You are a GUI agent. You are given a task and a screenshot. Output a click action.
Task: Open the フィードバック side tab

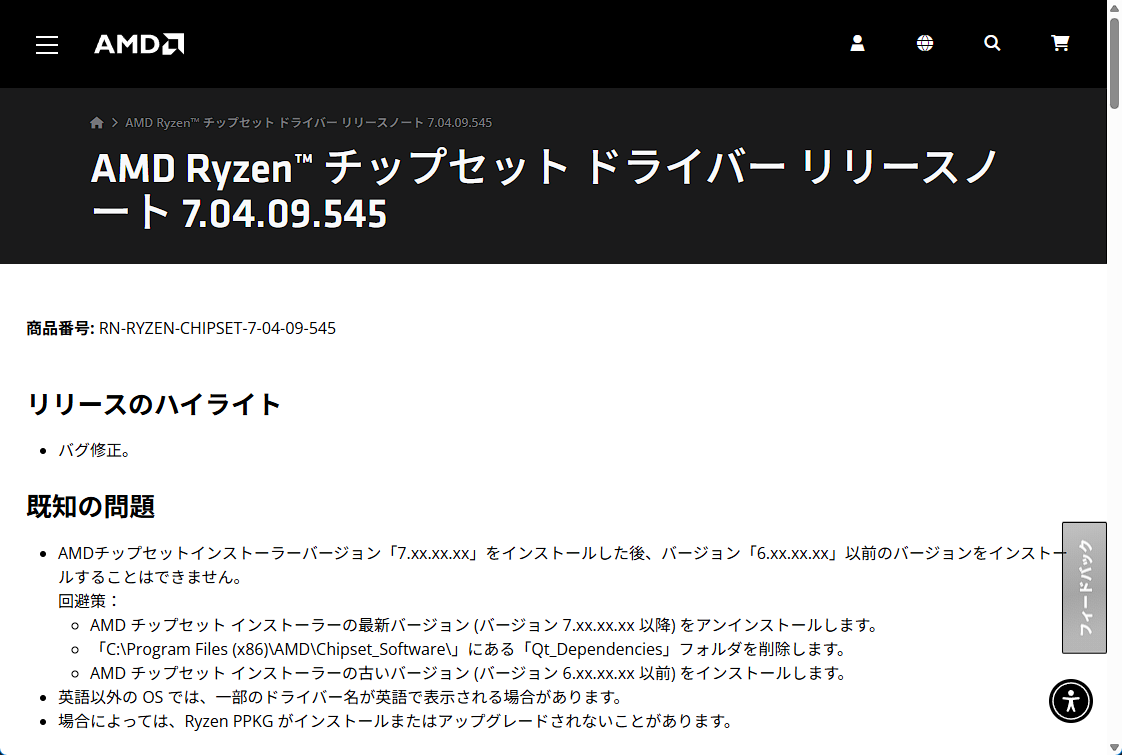[x=1084, y=588]
